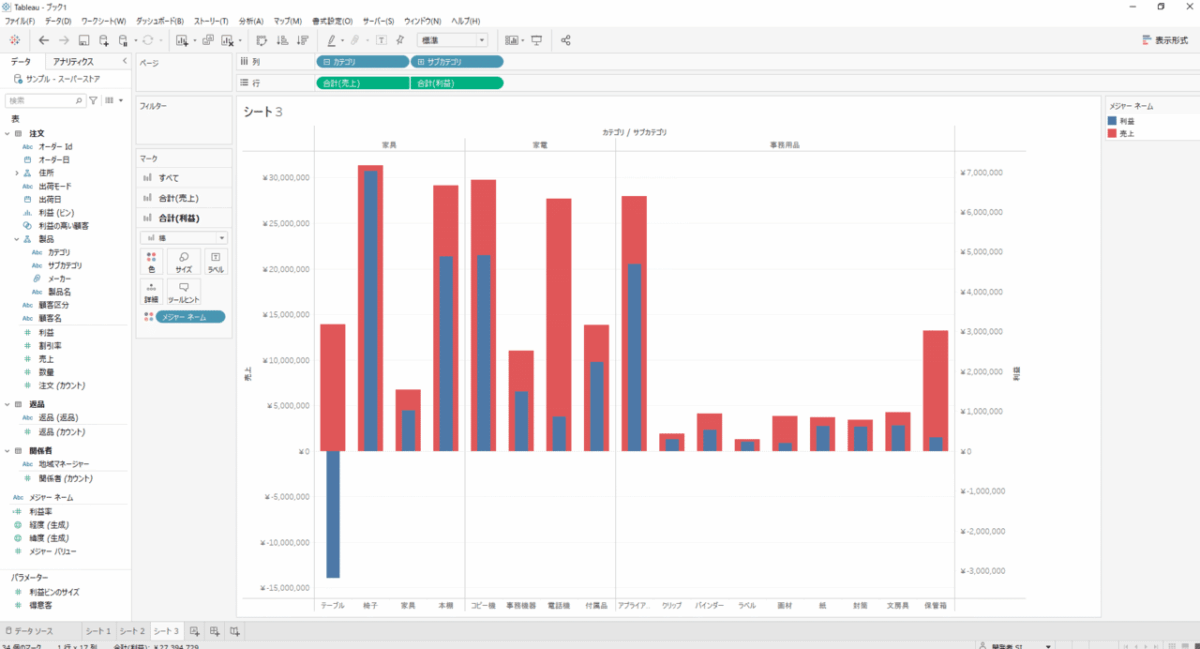Switch to the アナリティクス tab
The image size is (1200, 649).
click(x=77, y=61)
